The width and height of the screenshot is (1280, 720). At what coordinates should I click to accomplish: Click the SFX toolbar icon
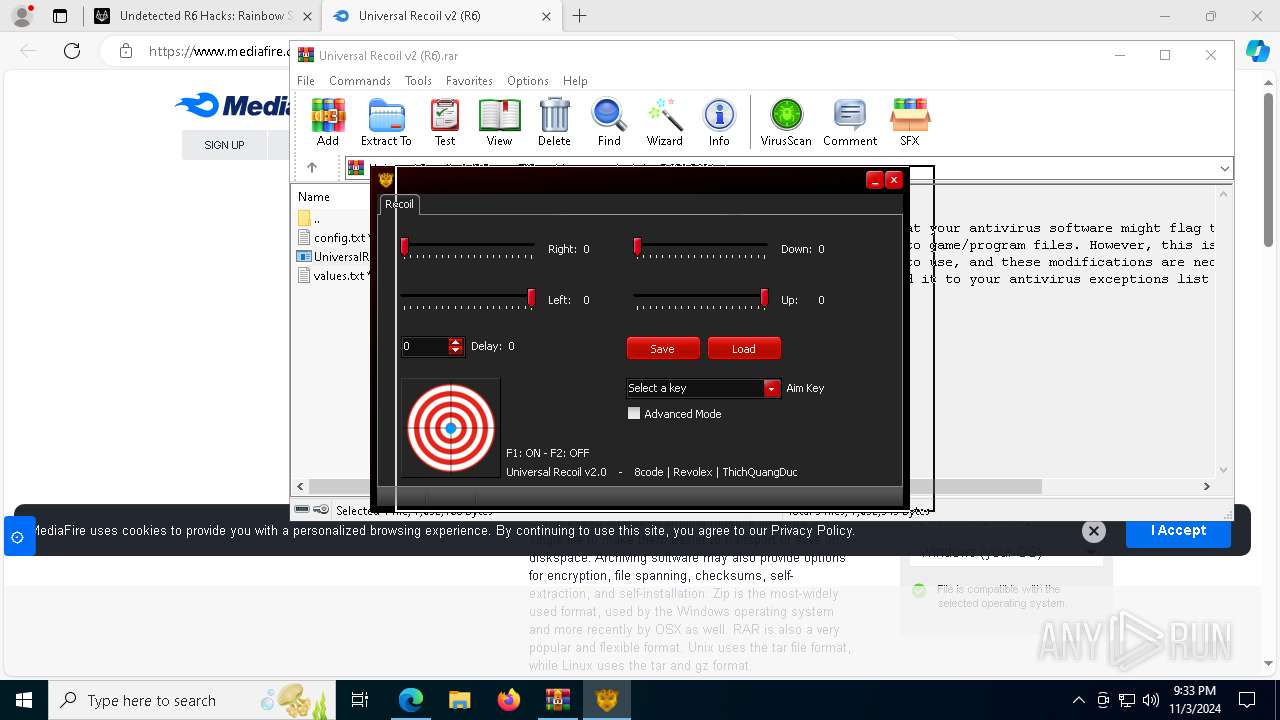[909, 122]
